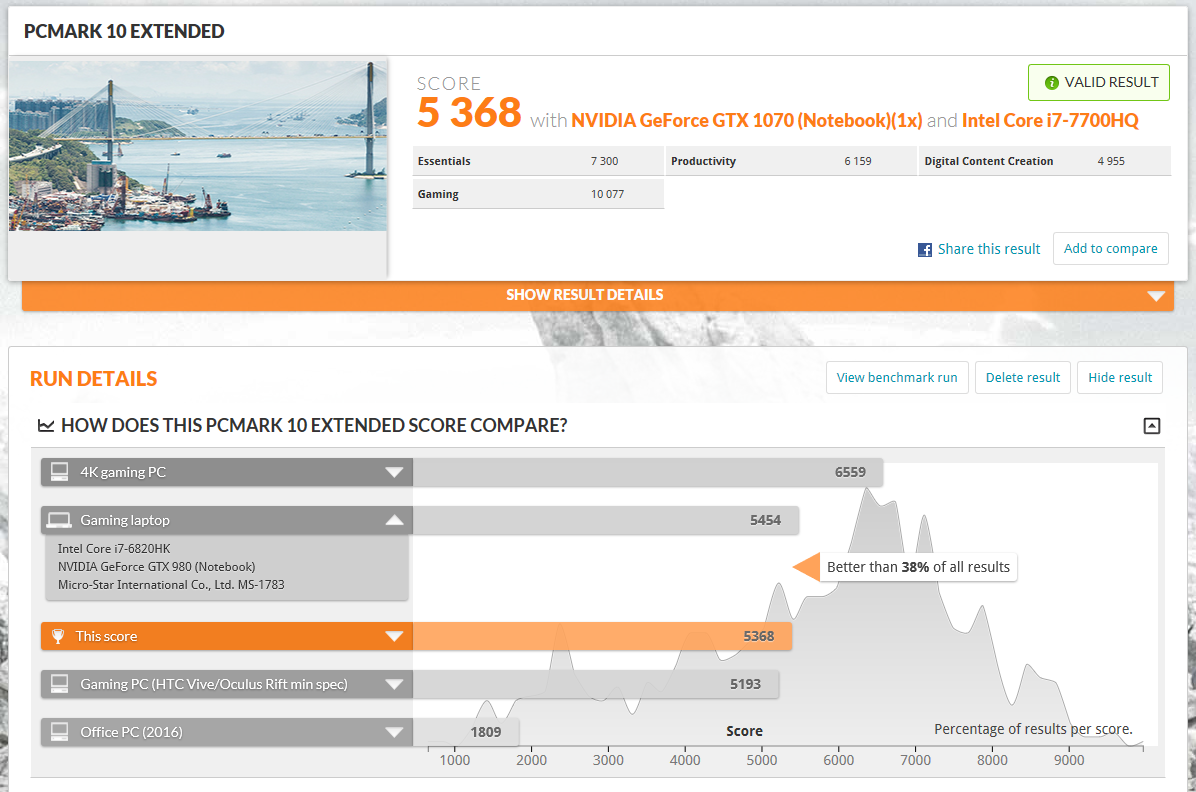This screenshot has height=792, width=1196.
Task: Click the Show Result Details orange bar label
Action: tap(584, 295)
